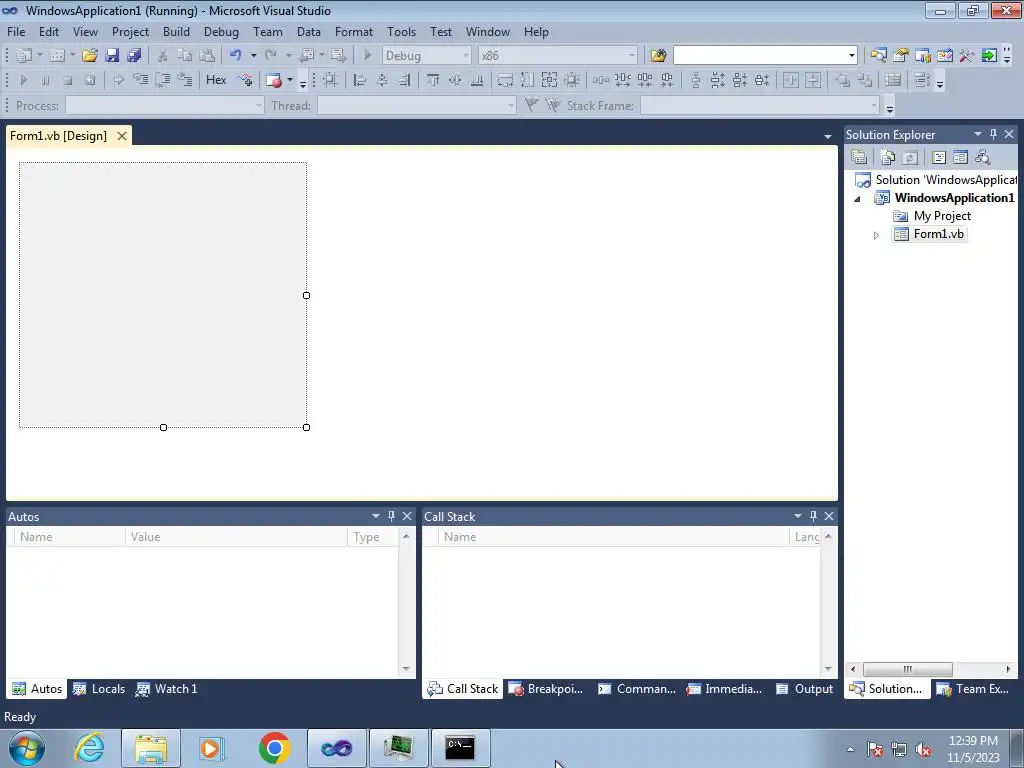Viewport: 1024px width, 768px height.
Task: Open the Tools menu
Action: (x=401, y=31)
